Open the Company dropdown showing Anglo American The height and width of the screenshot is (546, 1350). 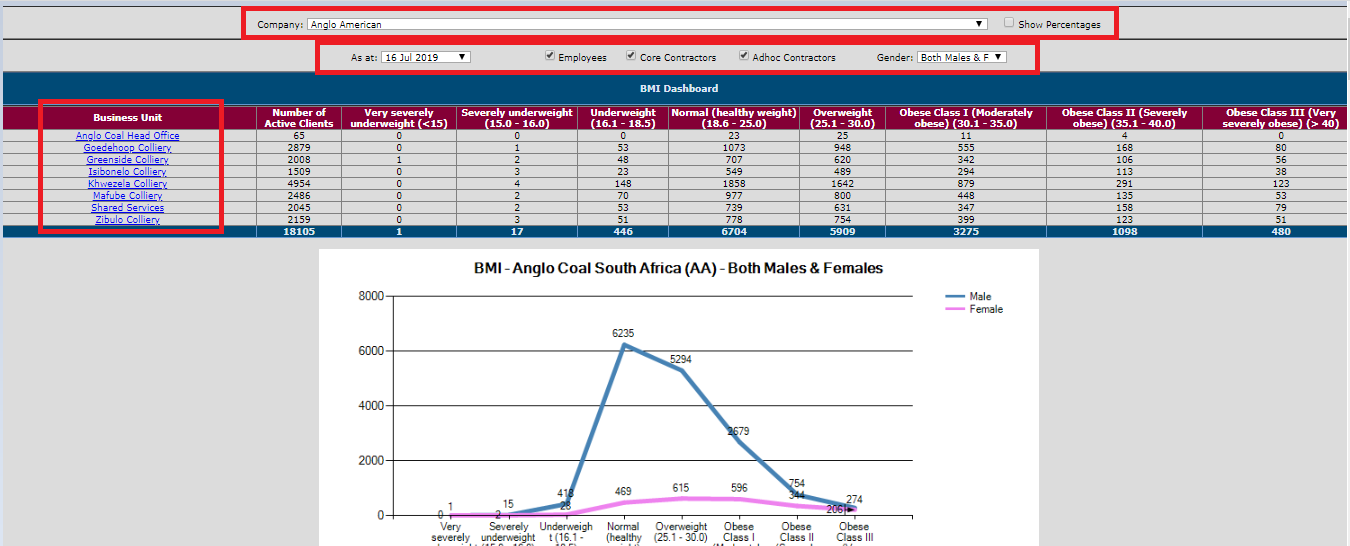647,24
